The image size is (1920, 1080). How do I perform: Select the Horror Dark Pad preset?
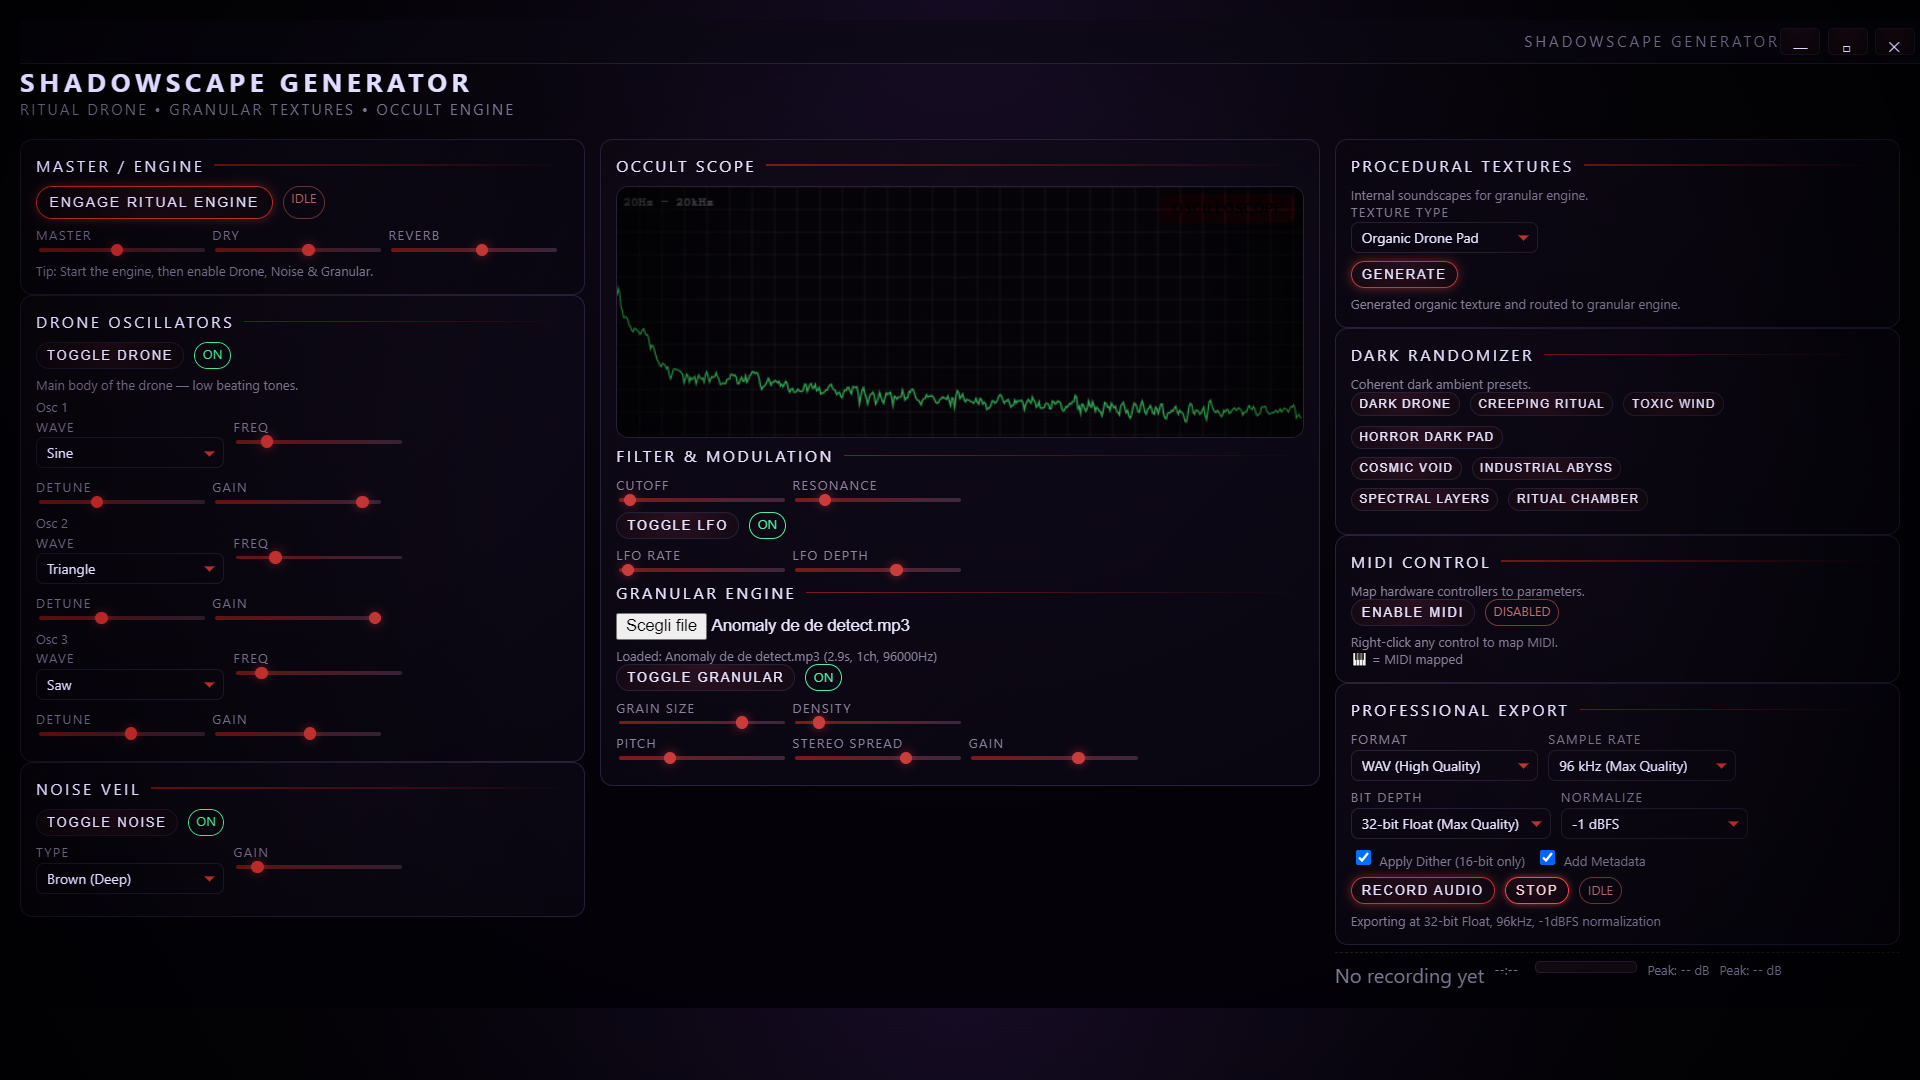(x=1426, y=437)
